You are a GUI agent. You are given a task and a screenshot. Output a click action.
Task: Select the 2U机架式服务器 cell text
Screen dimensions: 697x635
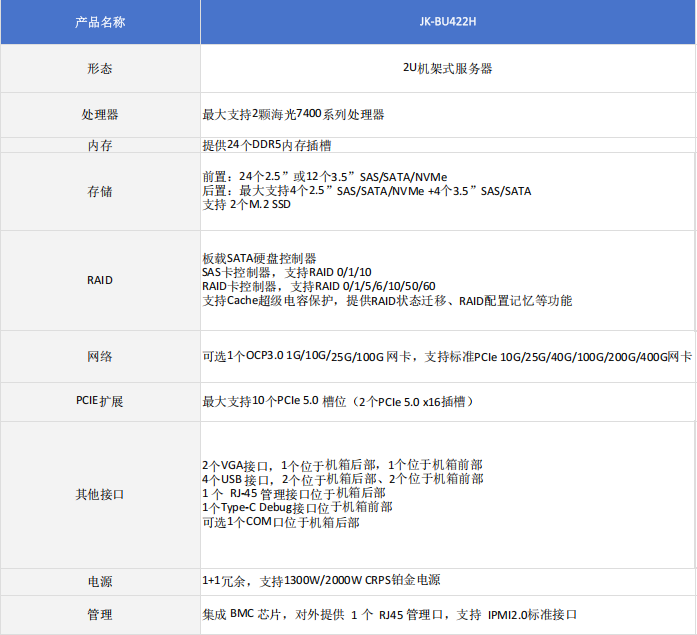[x=446, y=69]
